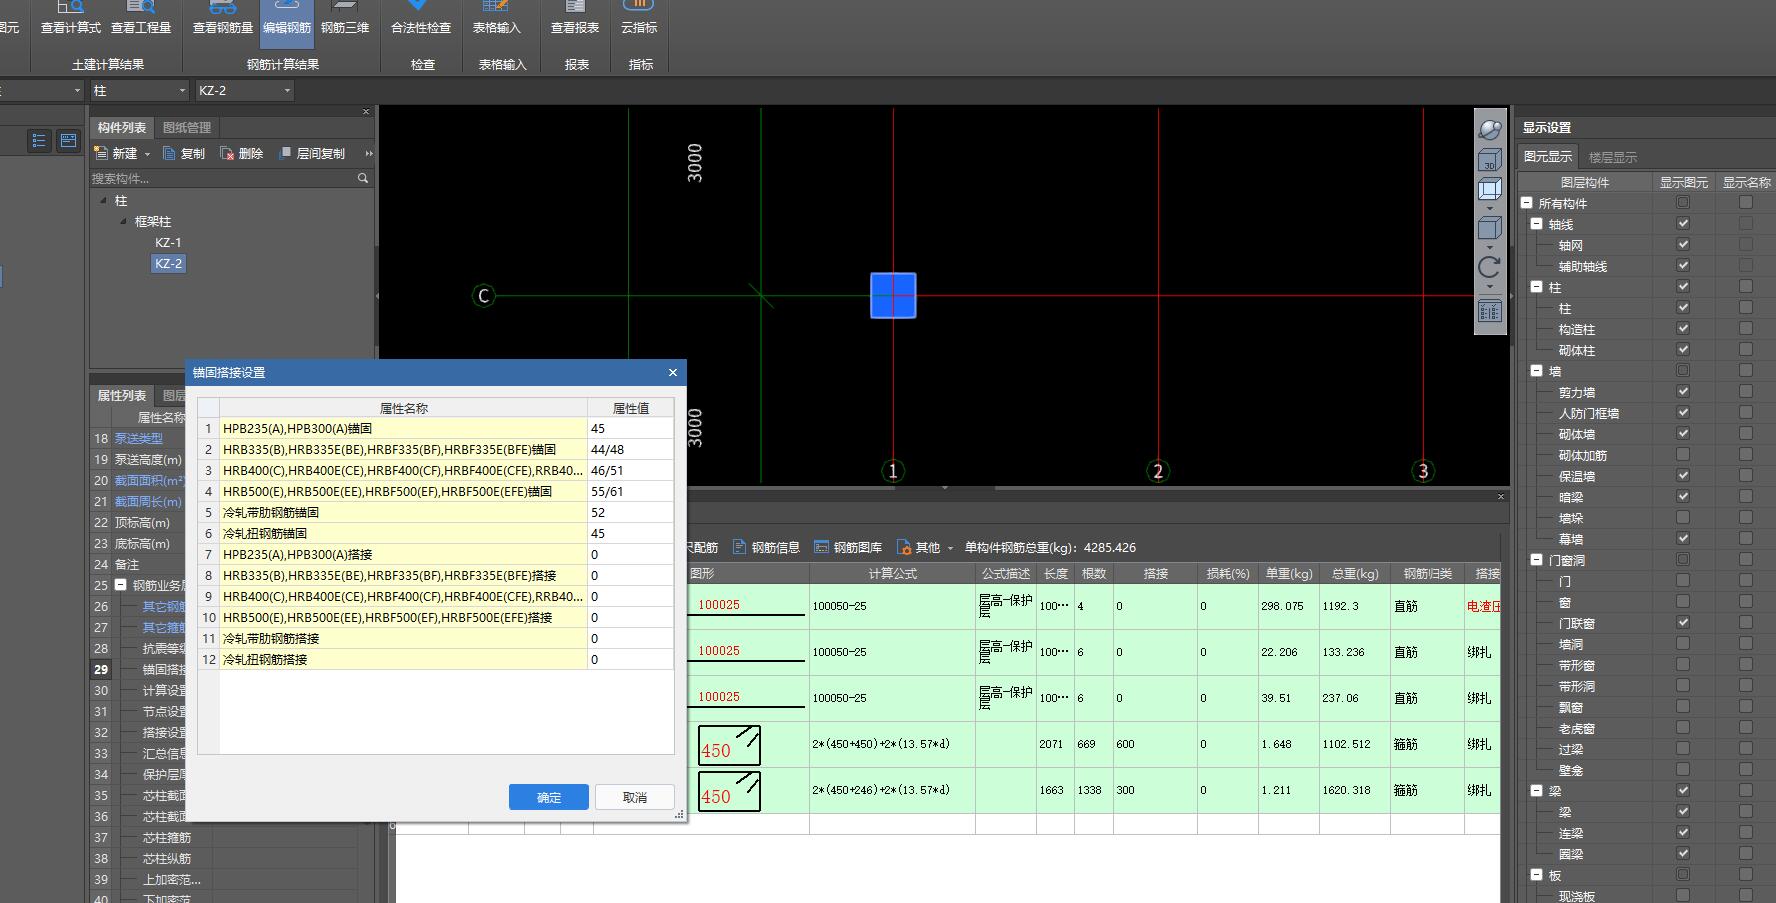Switch to 图元显示 tab

point(1547,157)
